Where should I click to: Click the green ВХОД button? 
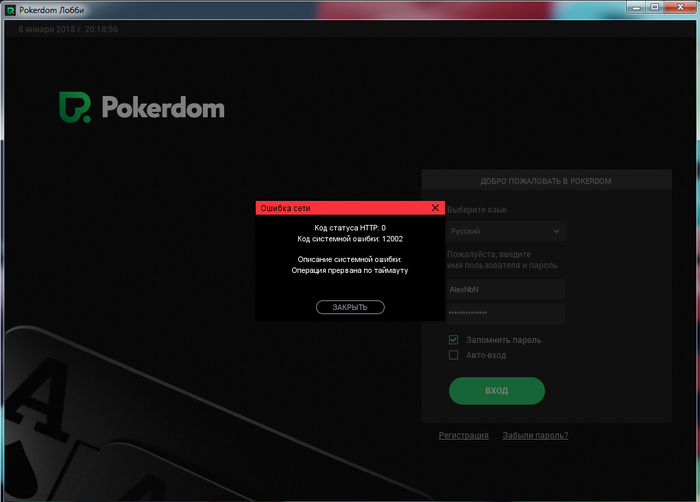(x=497, y=391)
